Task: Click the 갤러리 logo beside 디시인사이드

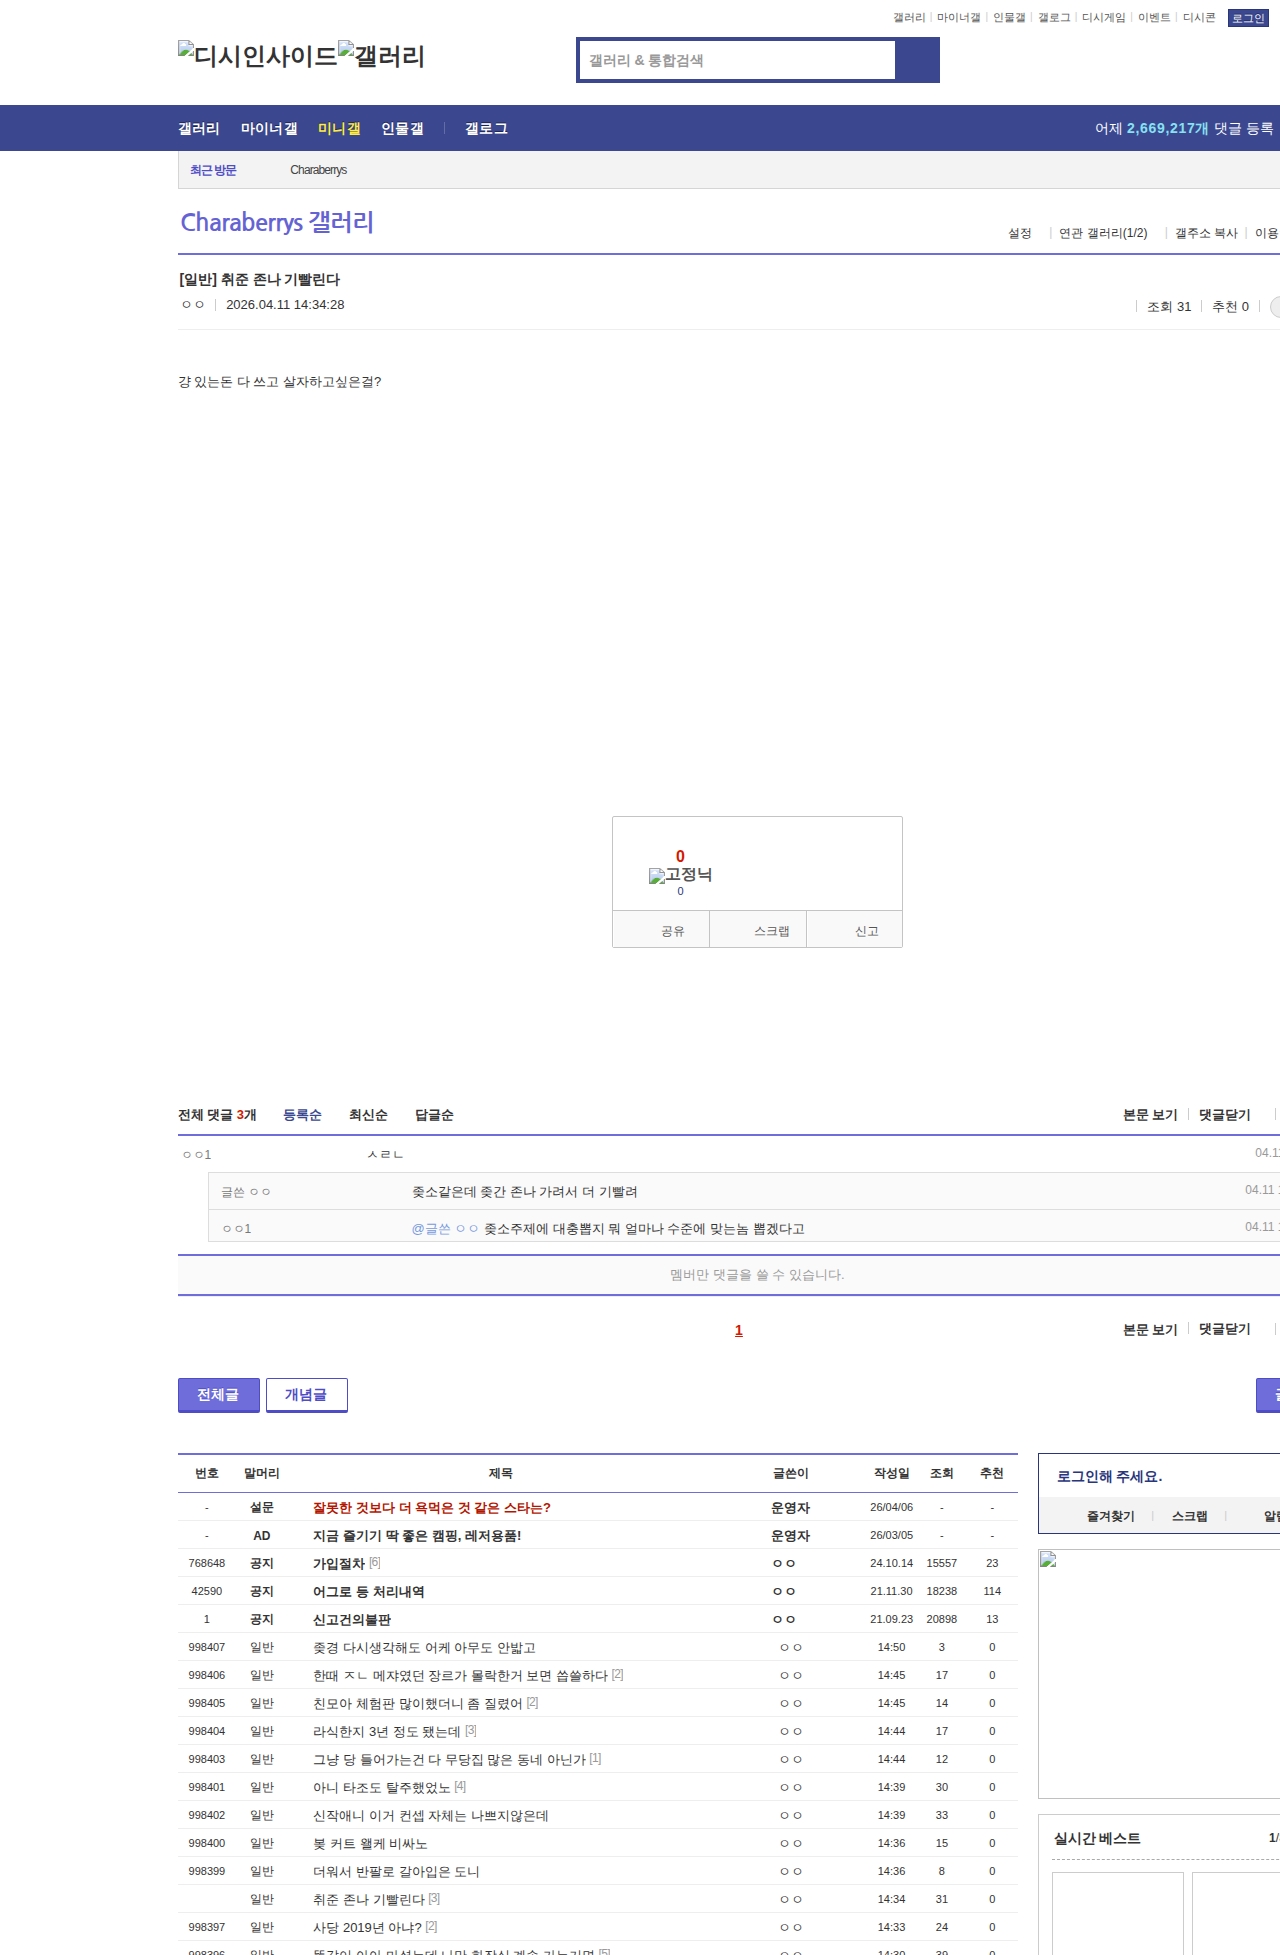Action: [x=381, y=55]
